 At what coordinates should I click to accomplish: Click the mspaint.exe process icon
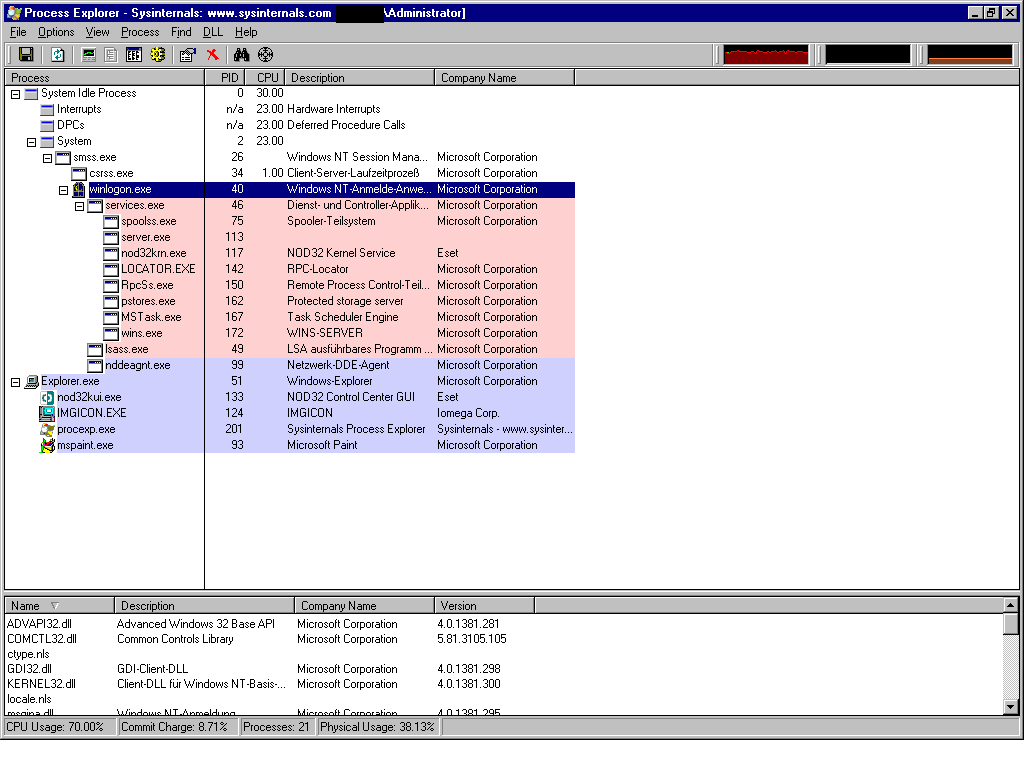(x=47, y=445)
